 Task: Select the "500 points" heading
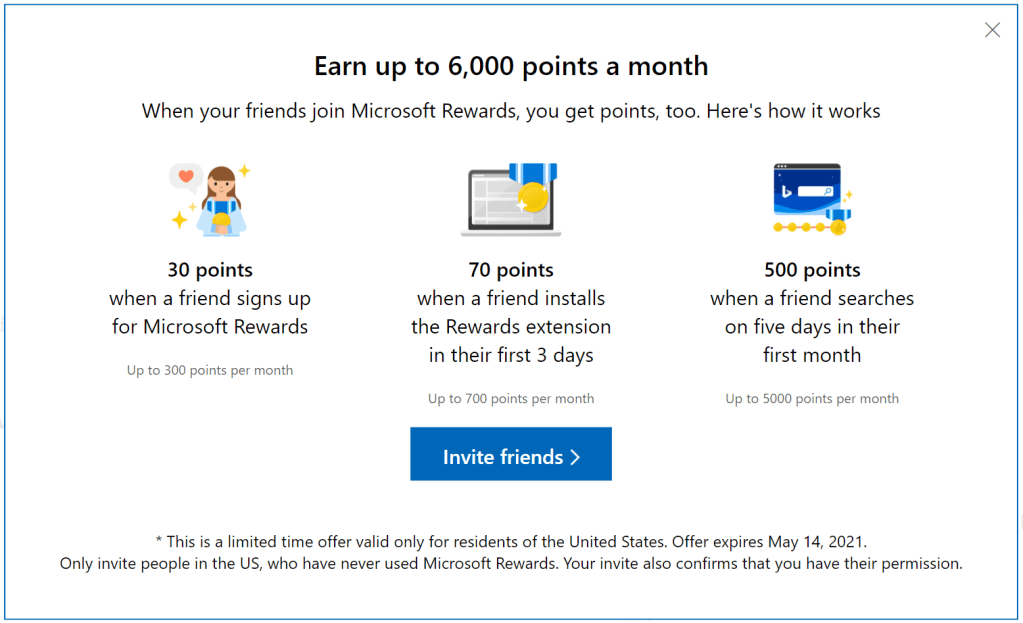[812, 270]
